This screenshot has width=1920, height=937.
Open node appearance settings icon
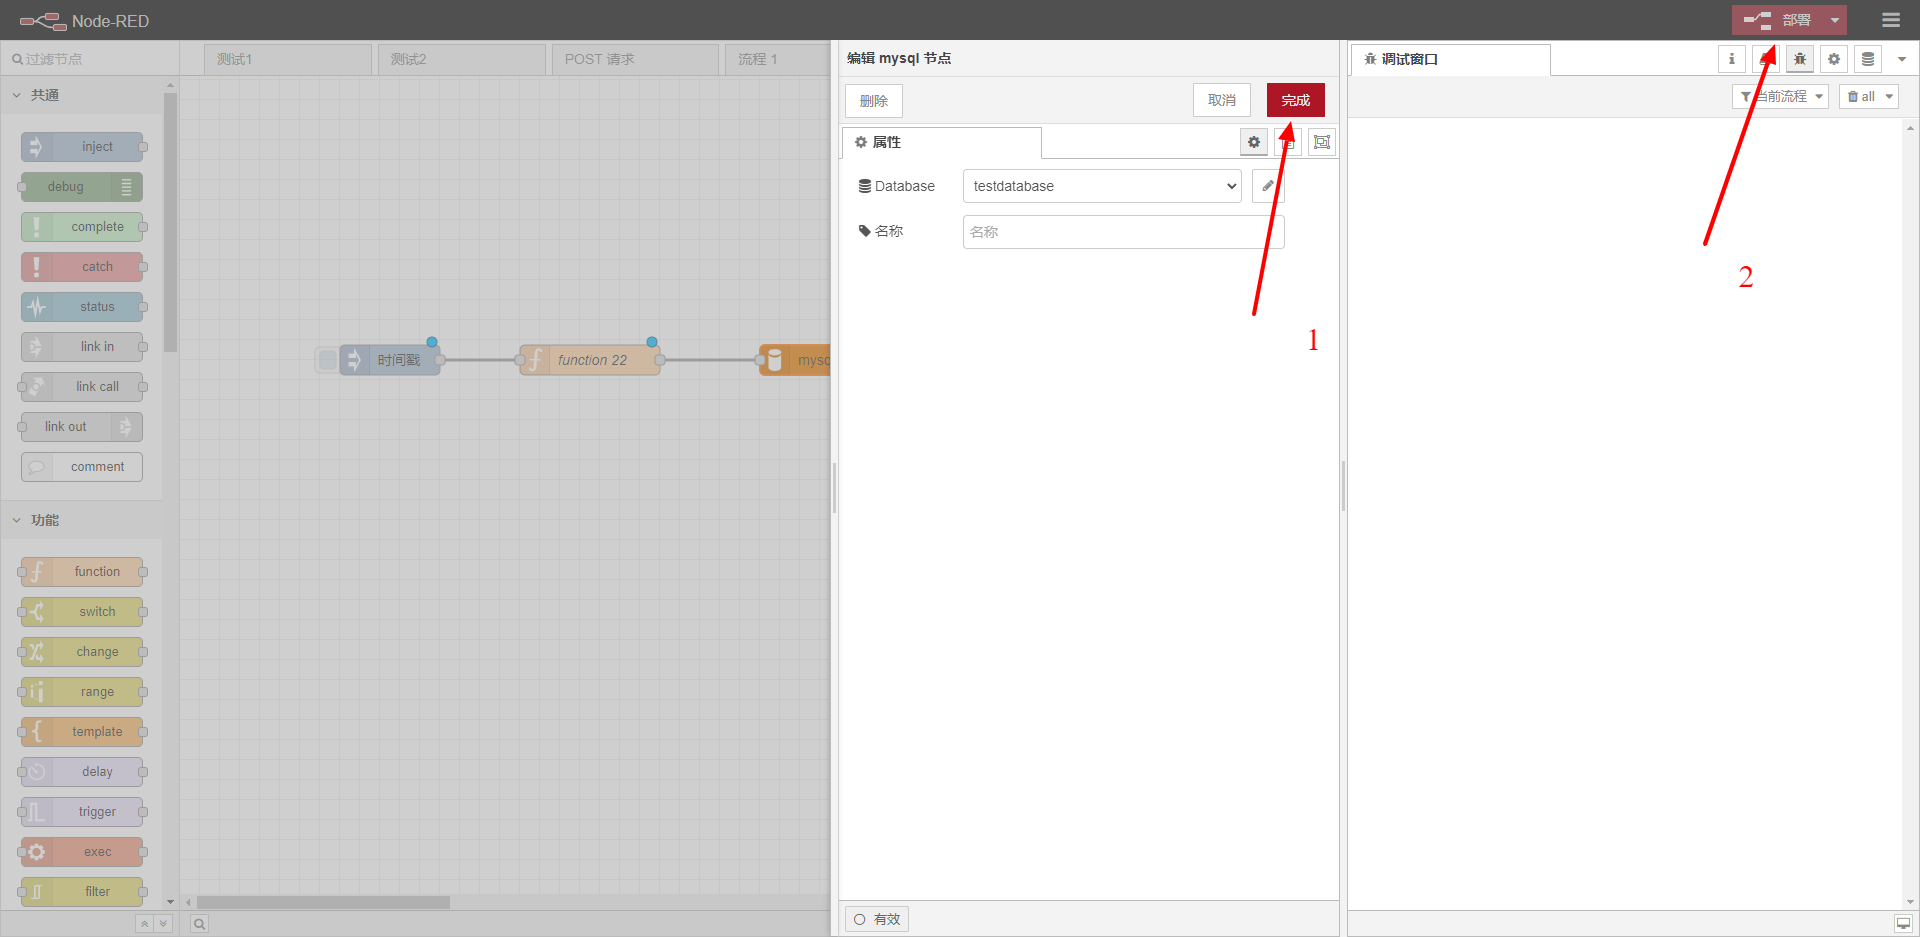[1322, 142]
